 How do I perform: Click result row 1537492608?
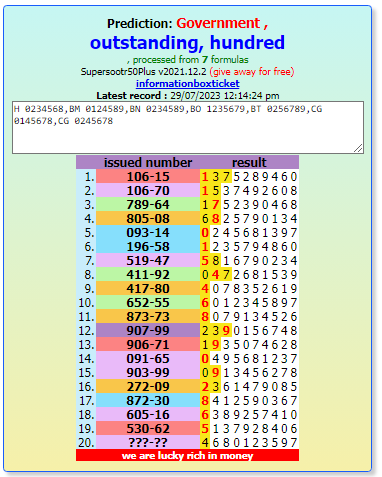[249, 190]
